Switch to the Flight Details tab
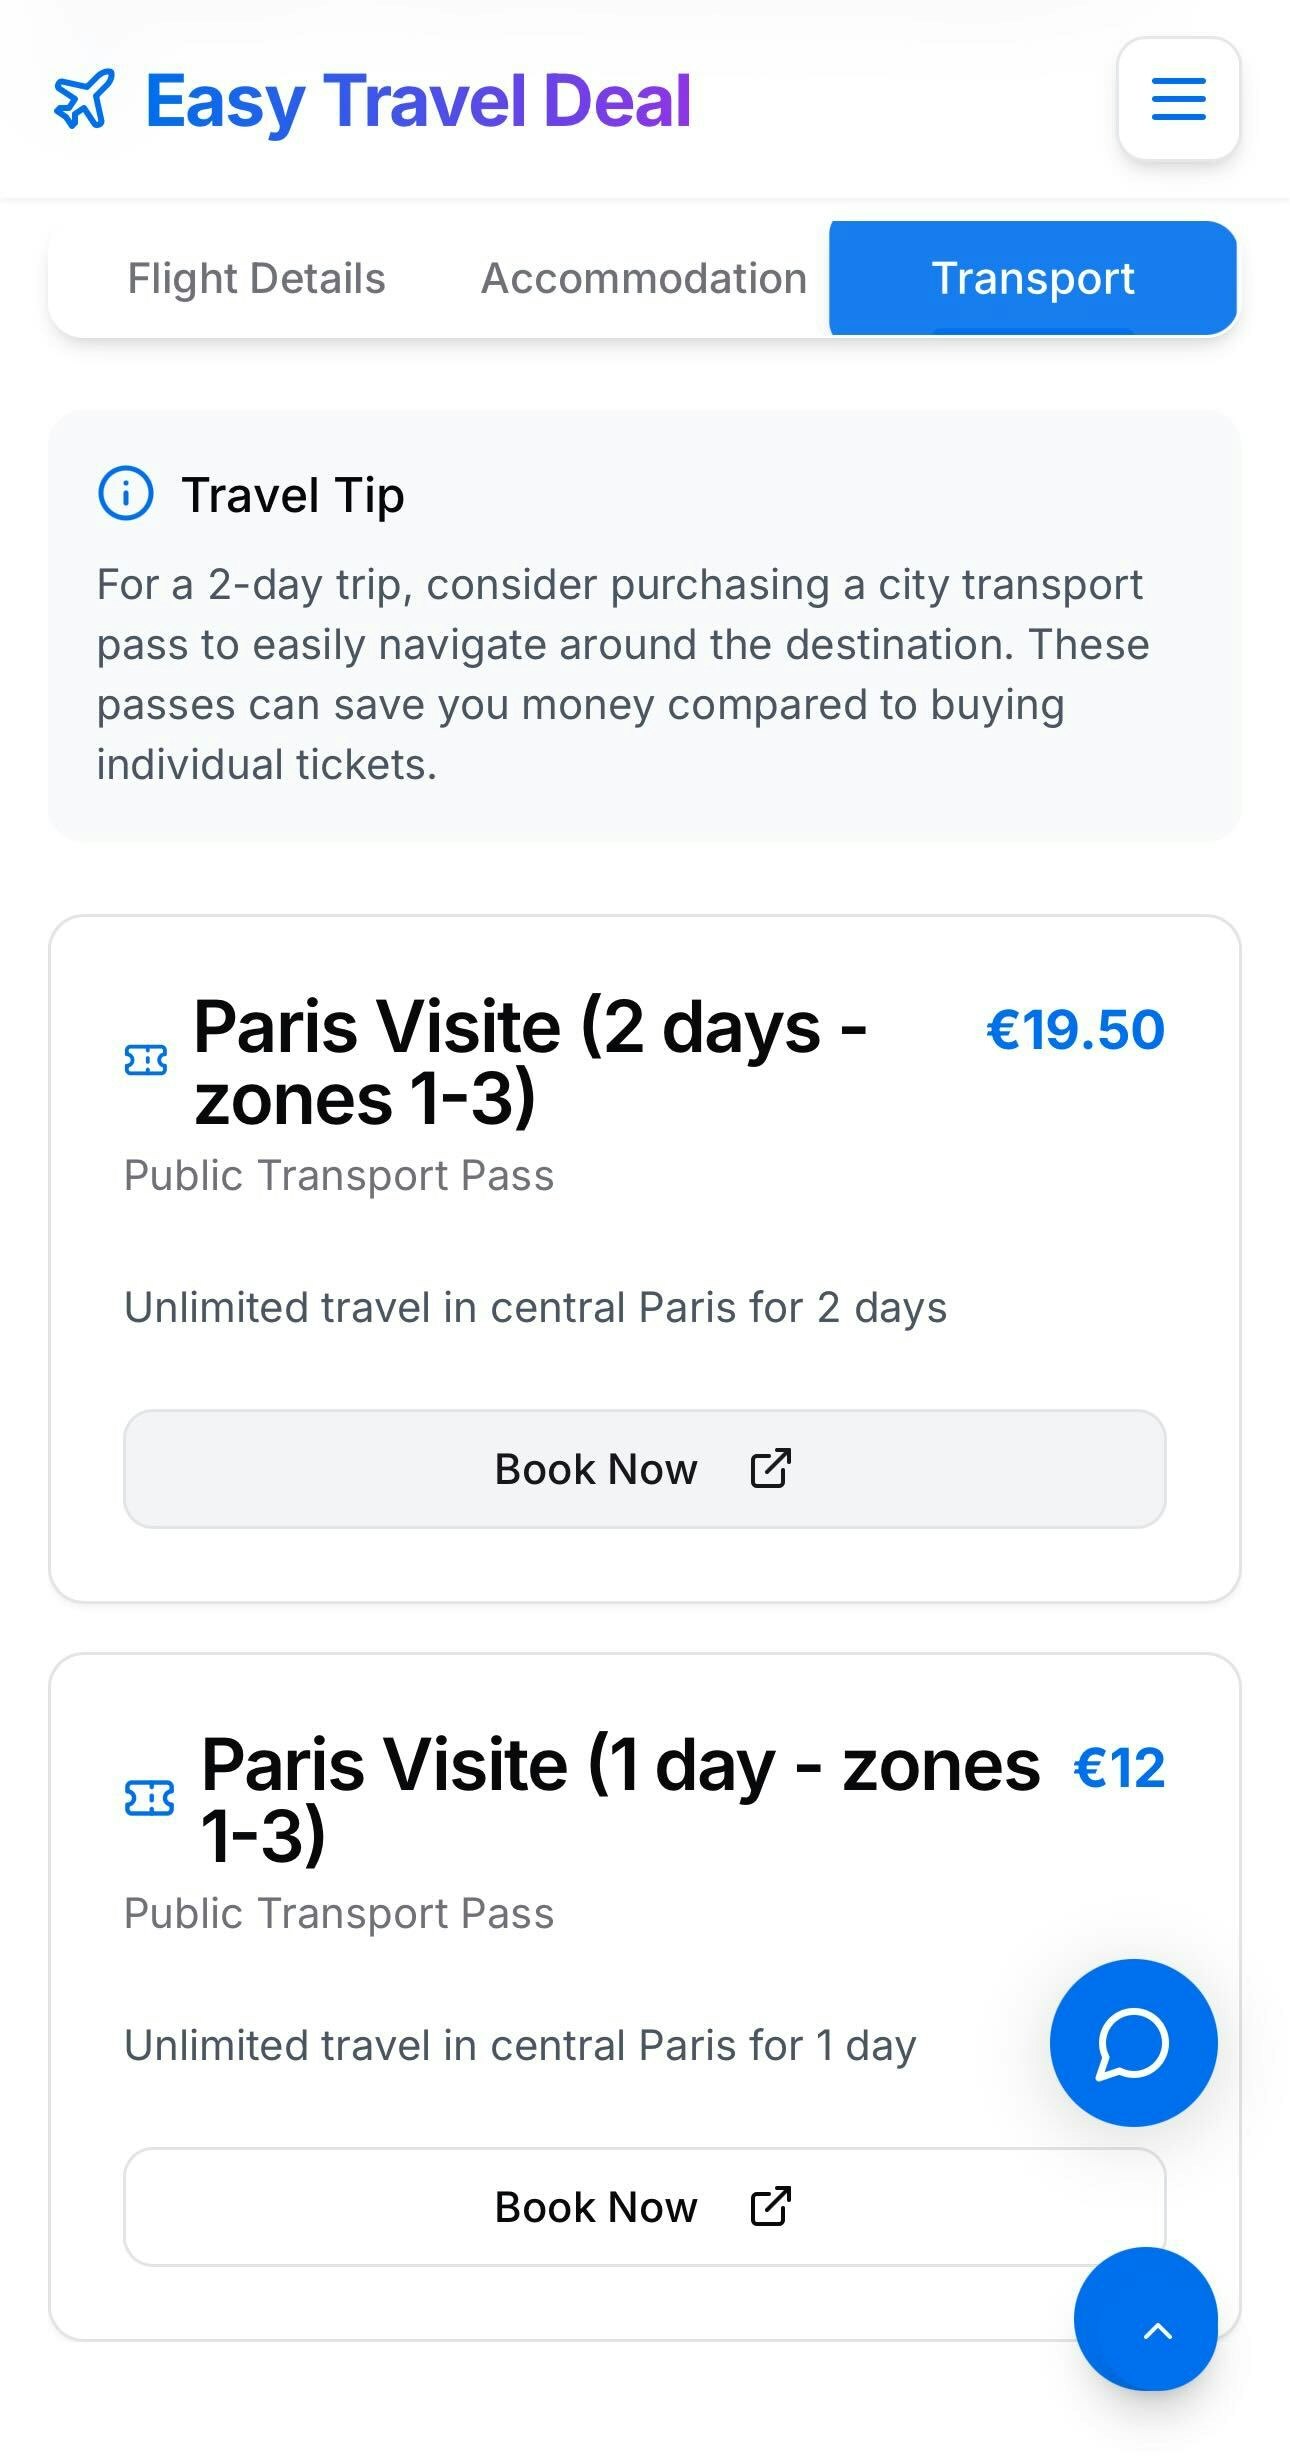The width and height of the screenshot is (1290, 2463). (x=257, y=278)
